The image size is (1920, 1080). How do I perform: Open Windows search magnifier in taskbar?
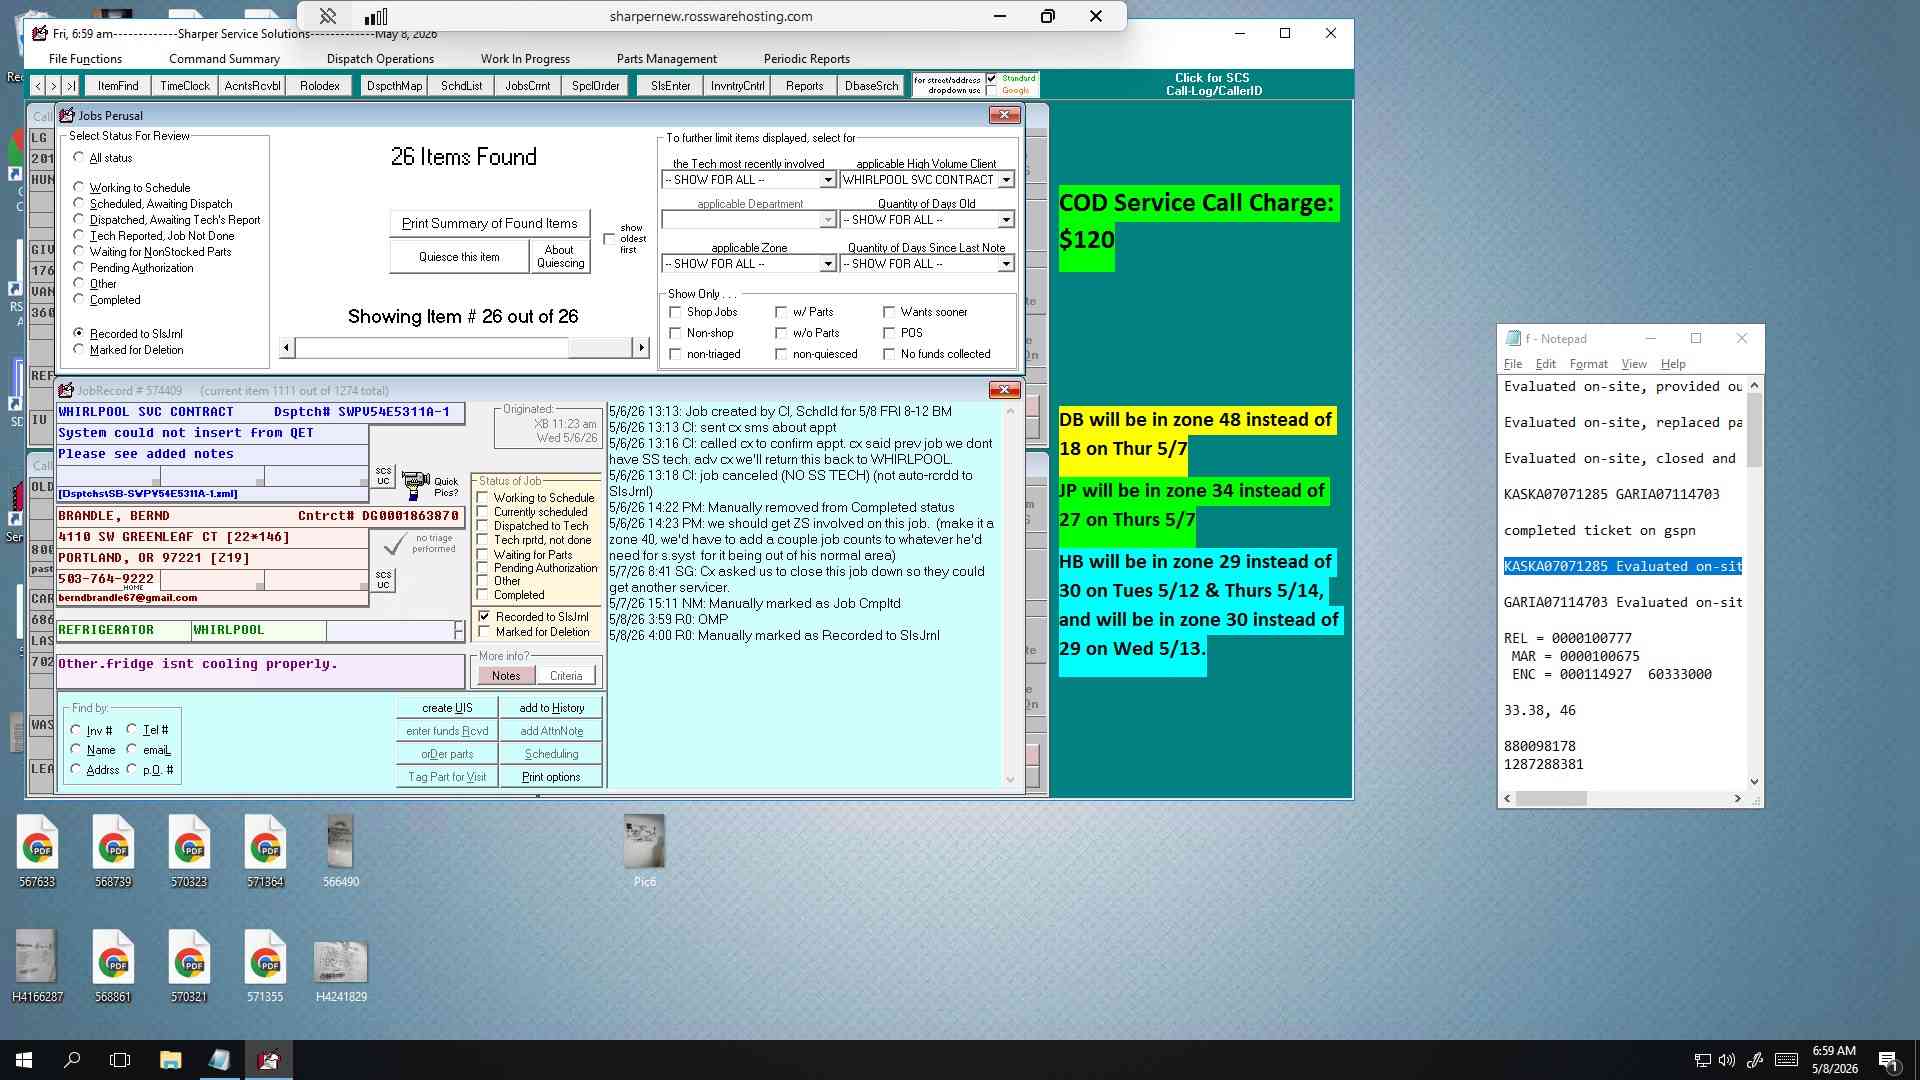click(72, 1060)
